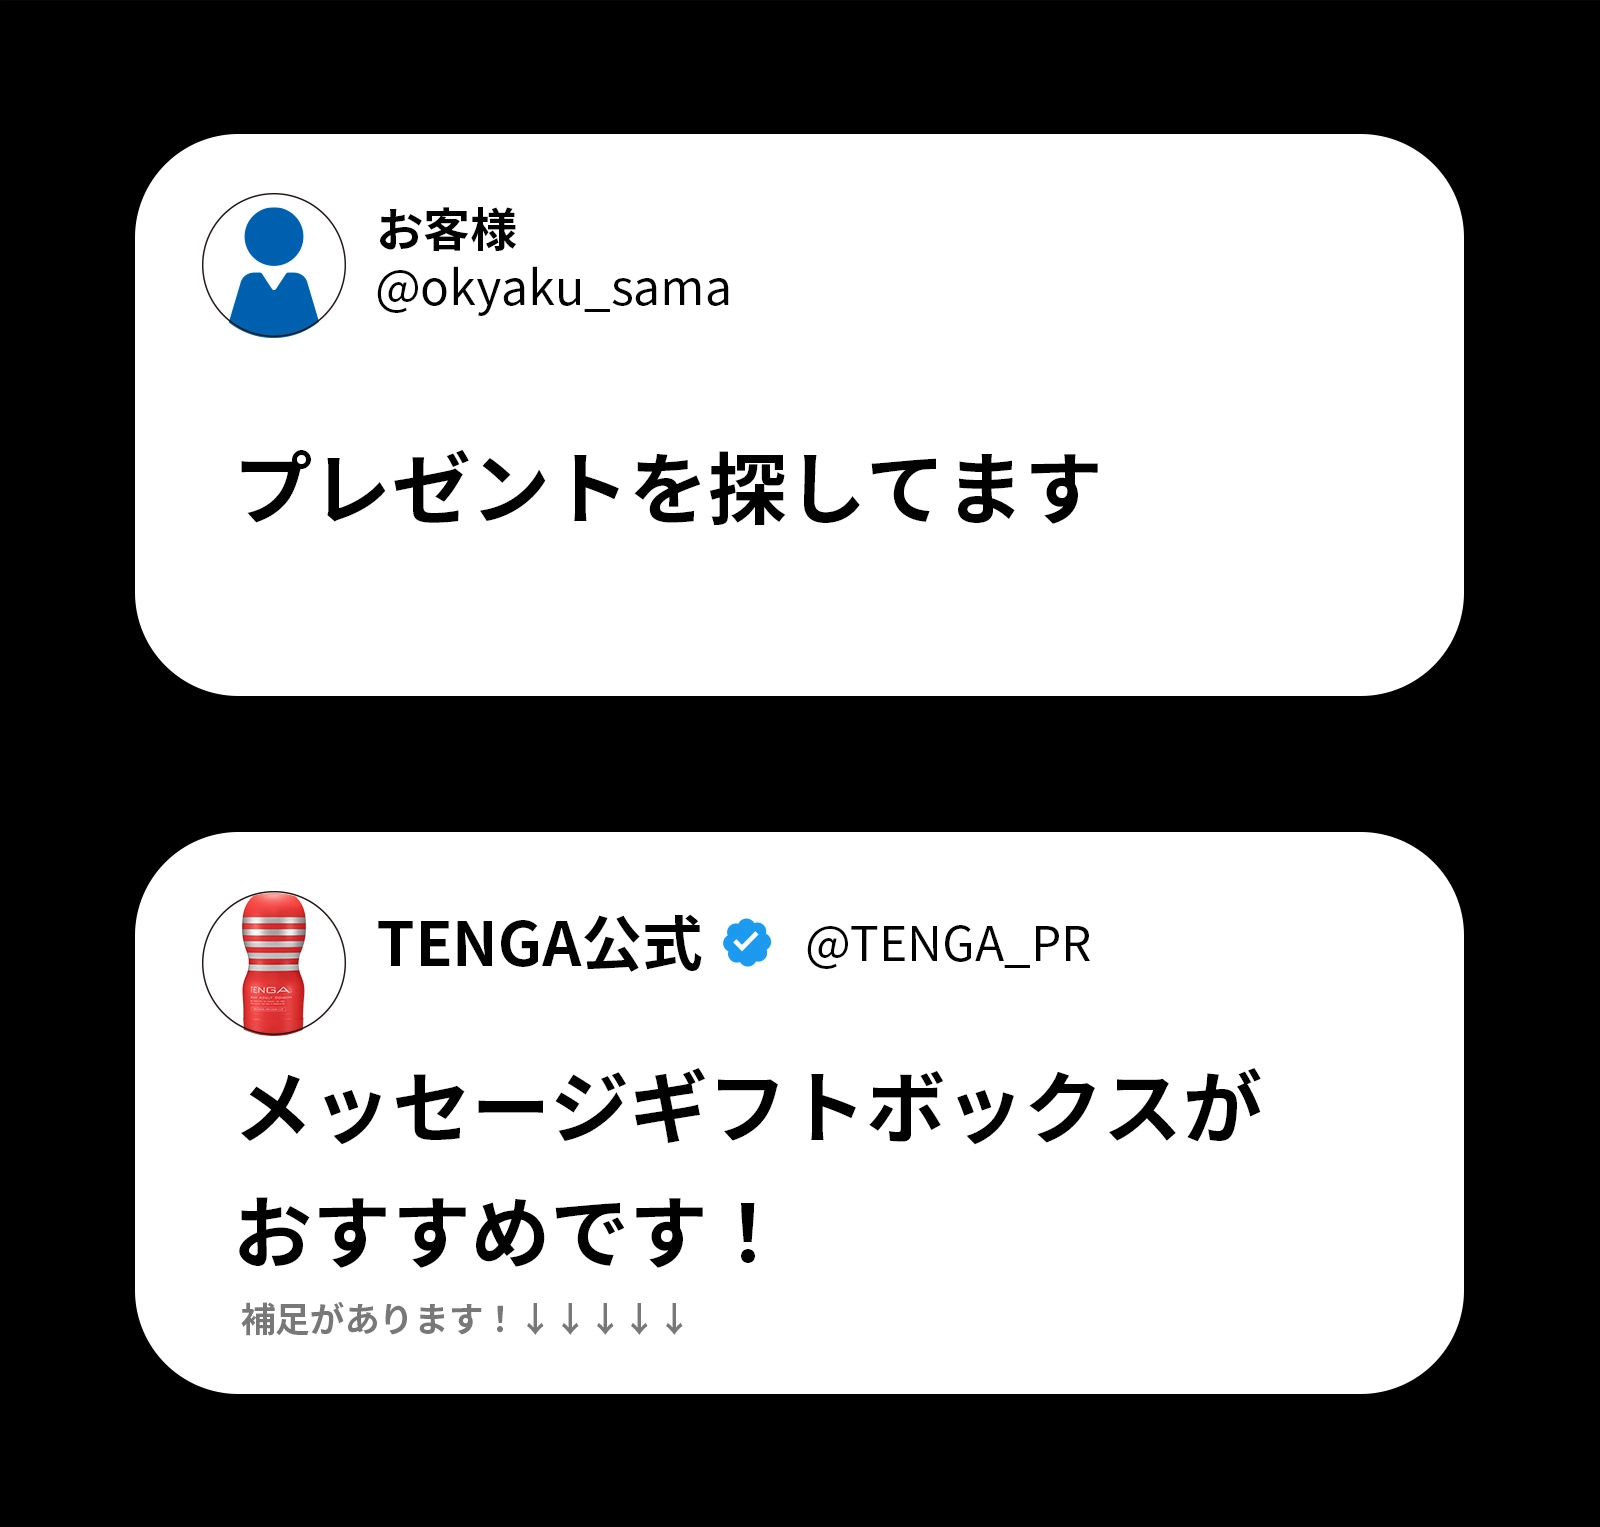Screen dimensions: 1600x1527
Task: Open the @okyaku_sama handle
Action: 553,289
